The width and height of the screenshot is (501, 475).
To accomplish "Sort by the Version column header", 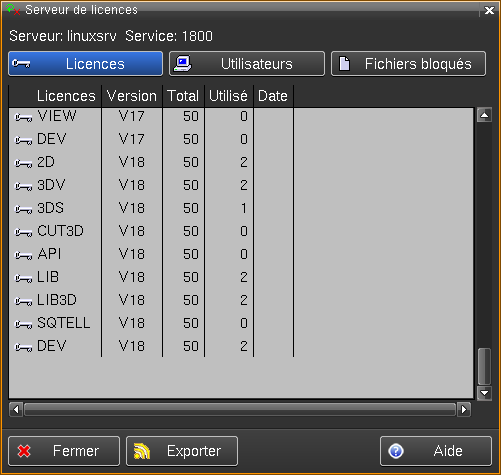I will coord(132,96).
